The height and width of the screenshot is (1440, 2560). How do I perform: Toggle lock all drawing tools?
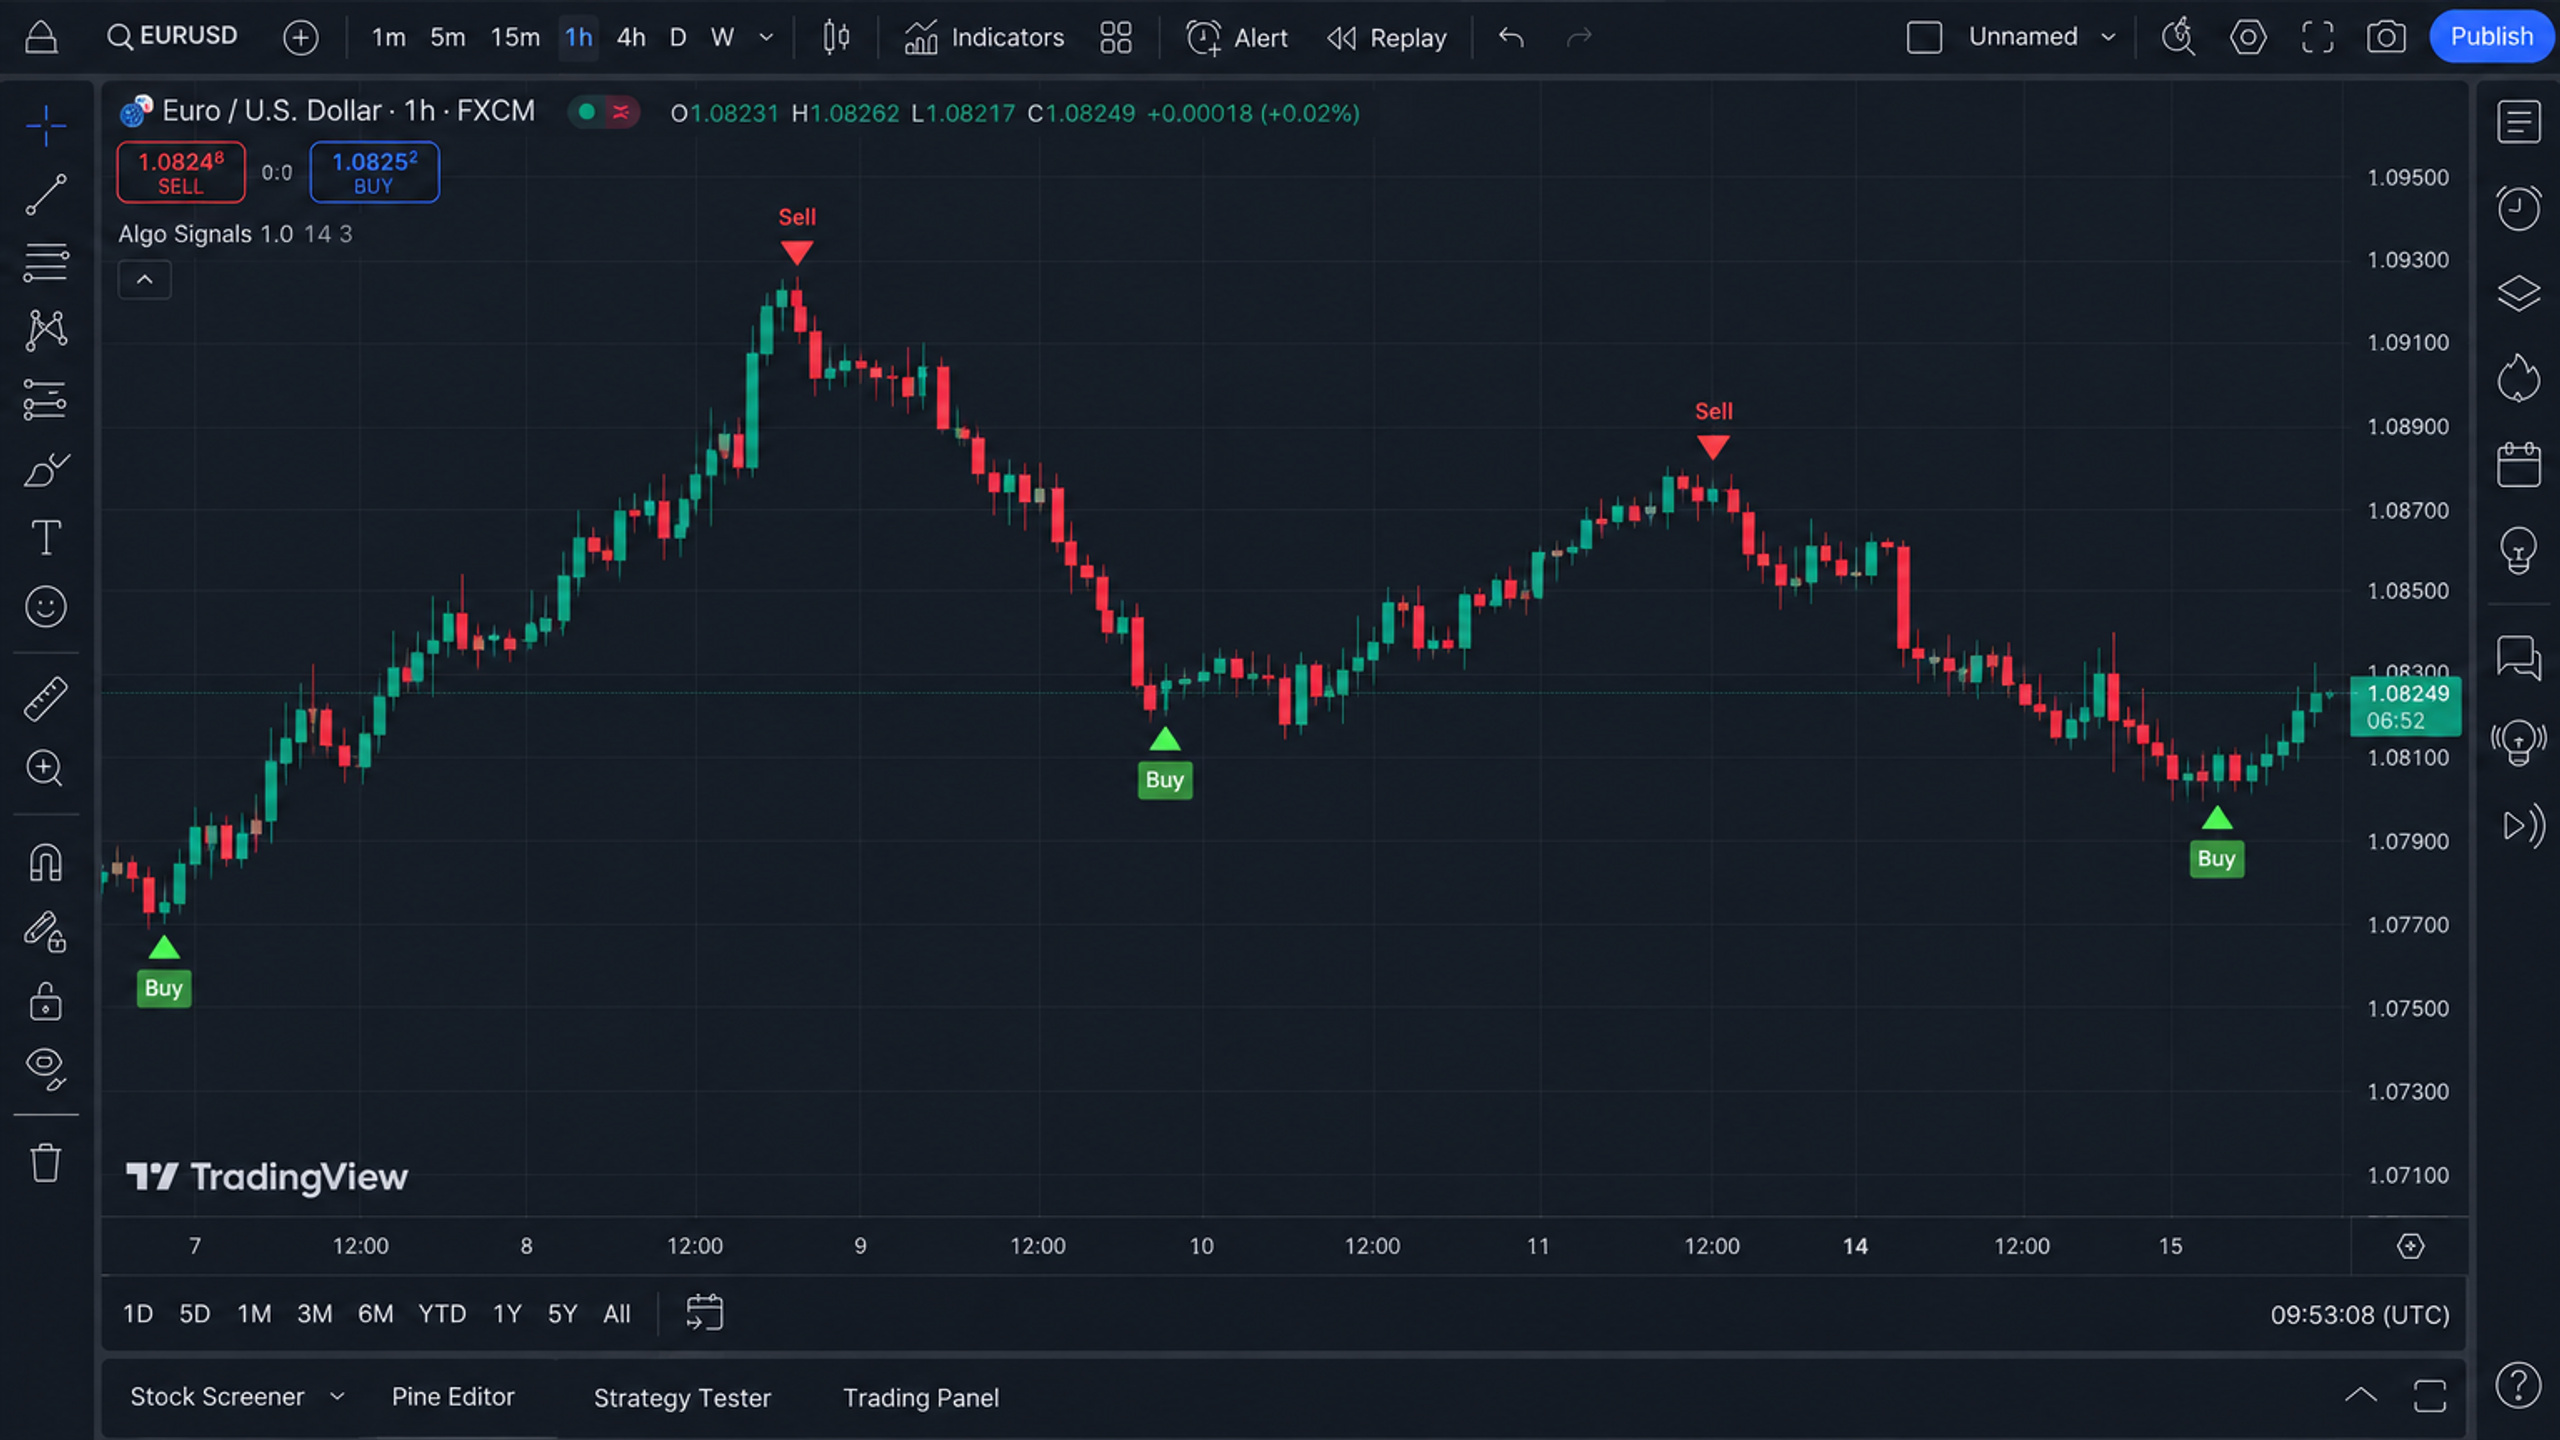(x=46, y=1002)
